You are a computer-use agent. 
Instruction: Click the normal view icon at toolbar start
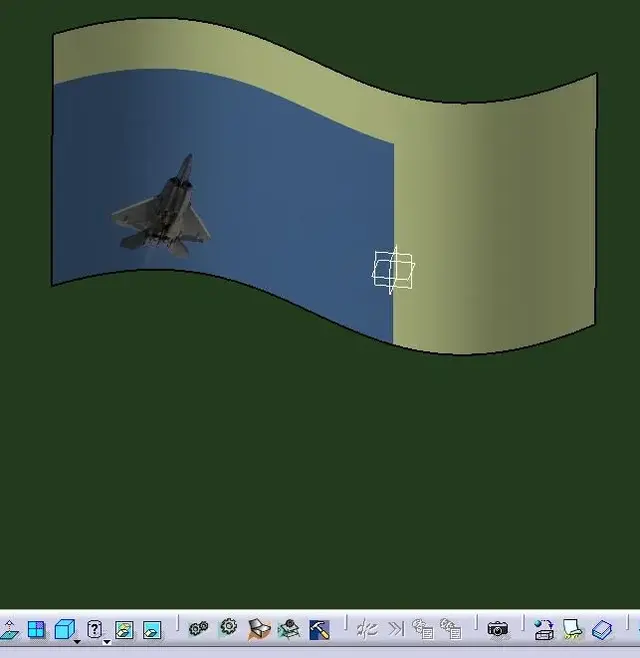8,630
